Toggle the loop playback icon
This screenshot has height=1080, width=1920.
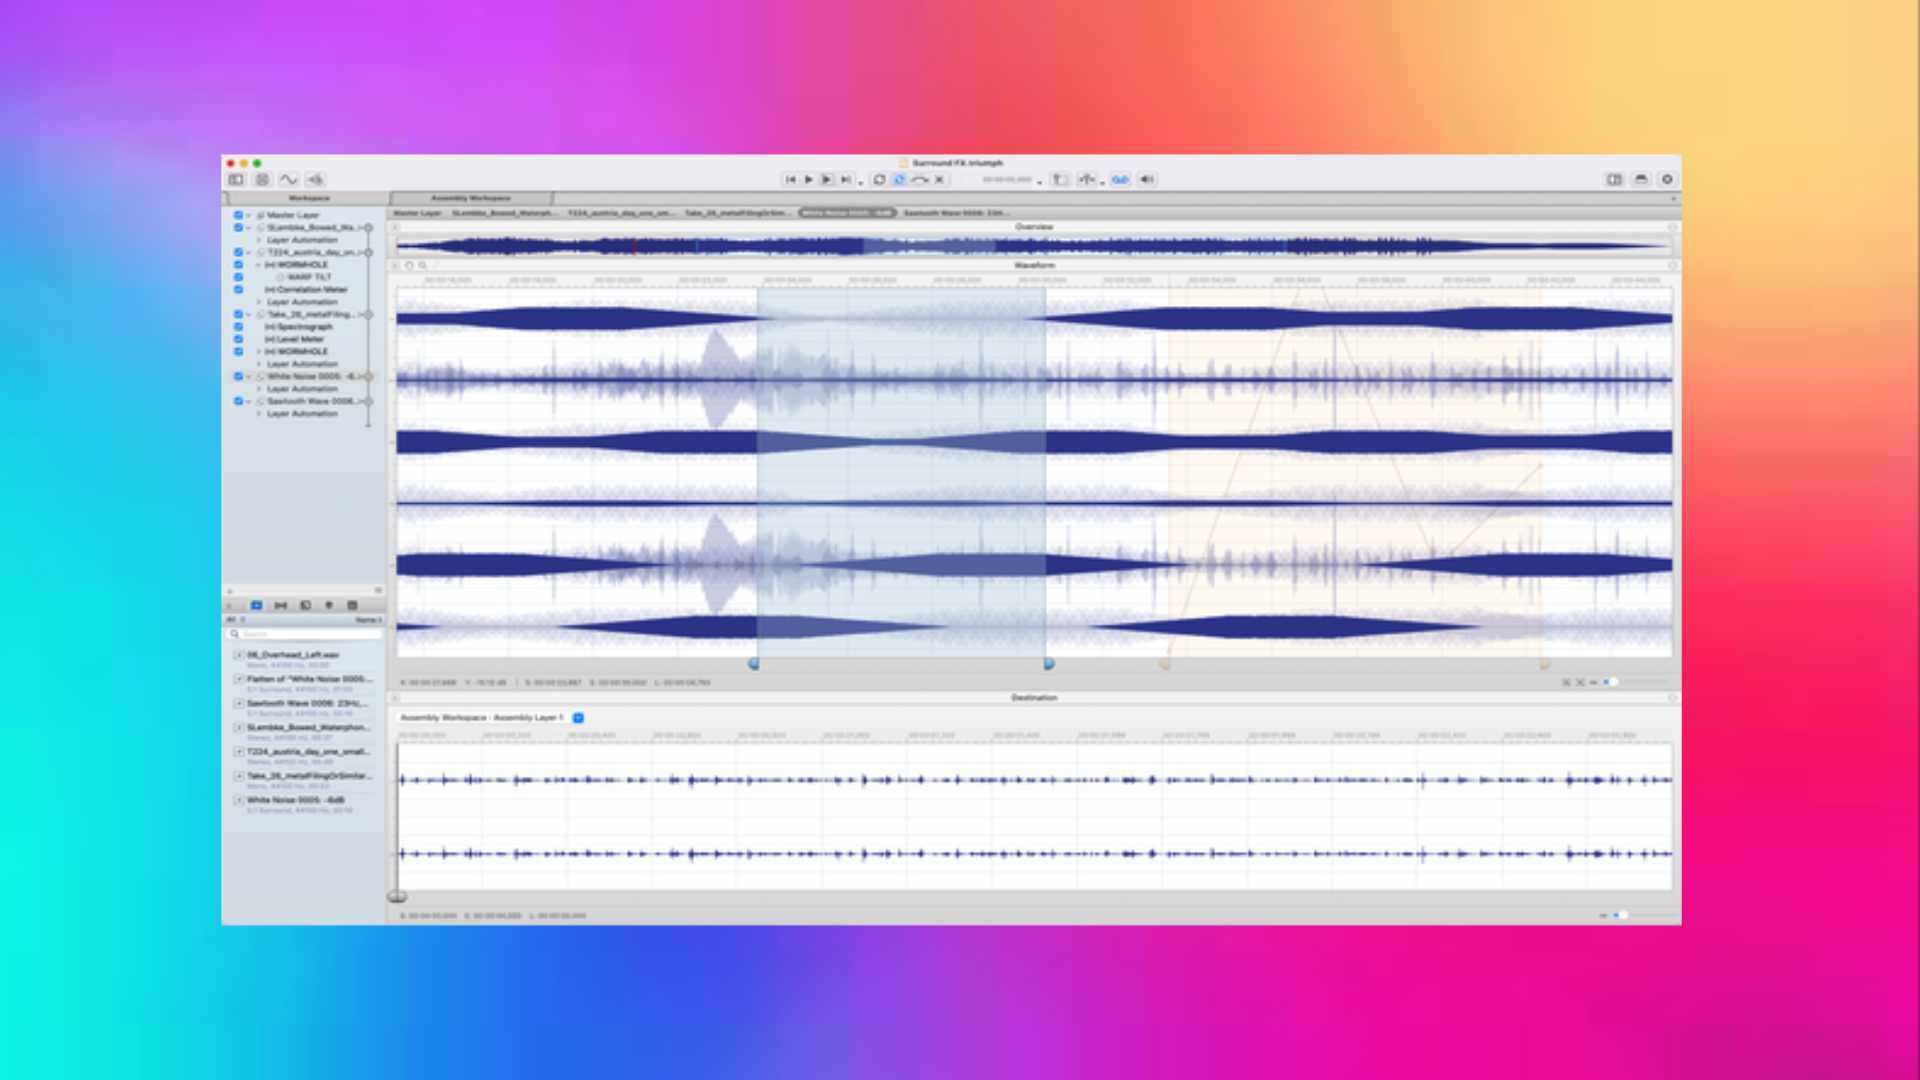click(x=879, y=180)
